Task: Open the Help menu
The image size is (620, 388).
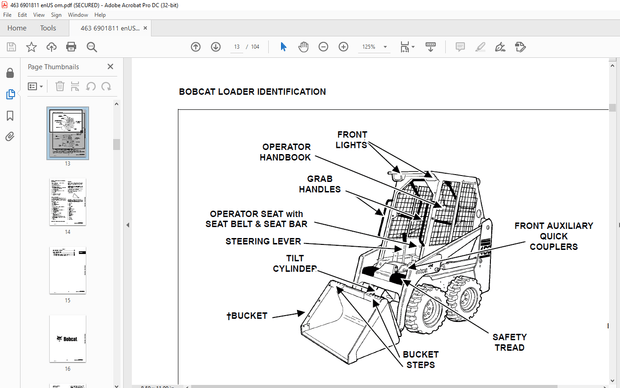Action: coord(100,15)
